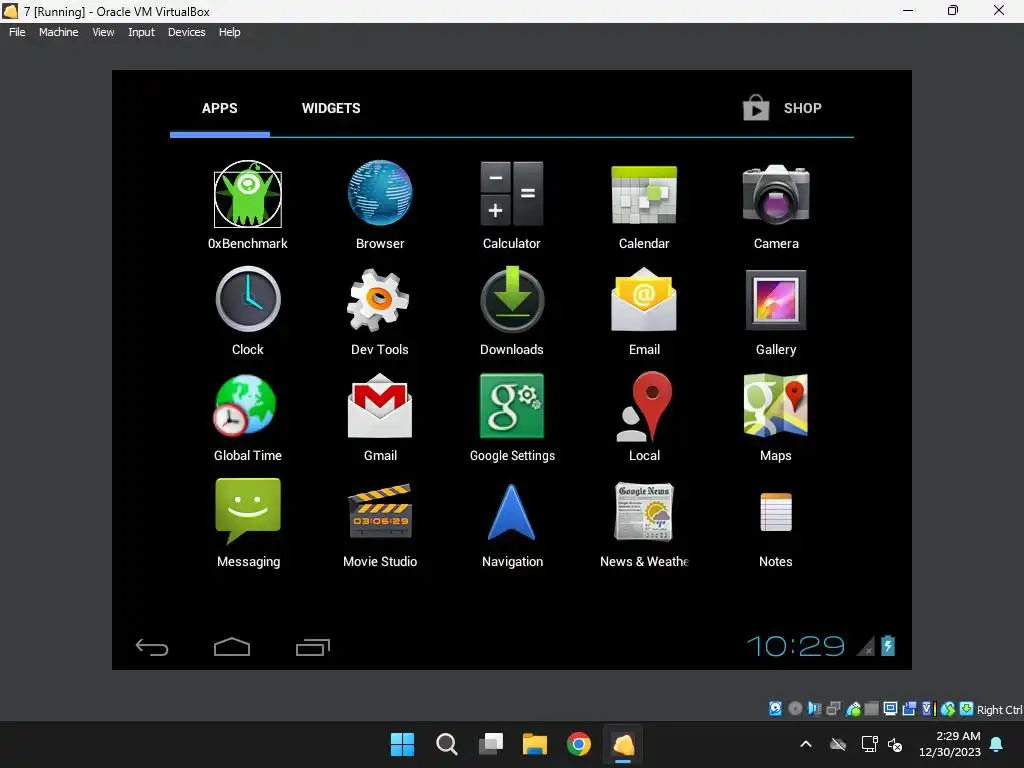Open the VirtualBox Input menu

pyautogui.click(x=141, y=32)
